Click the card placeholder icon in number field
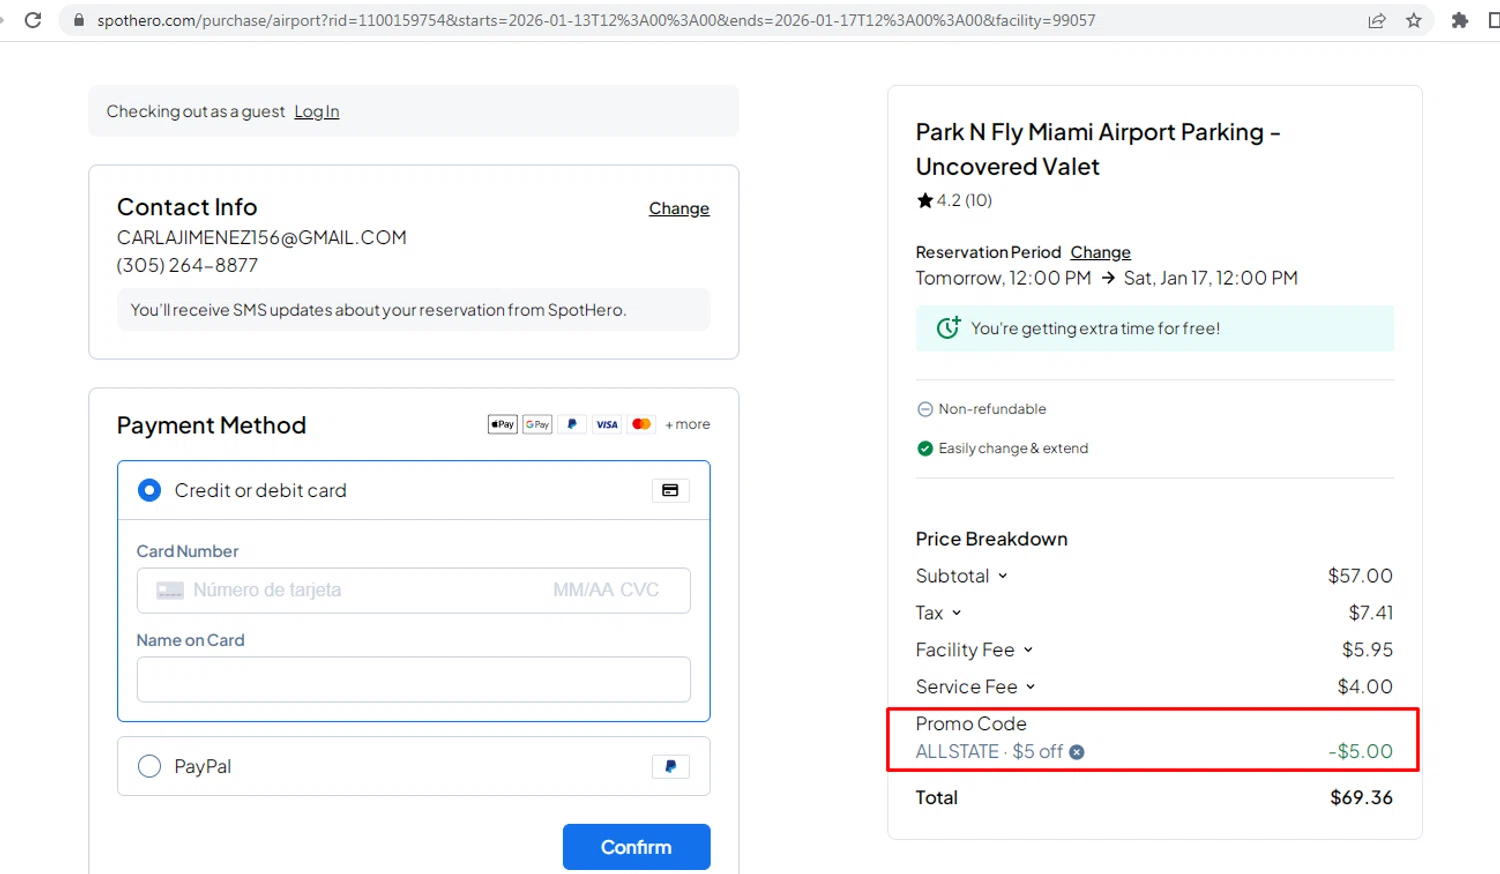The image size is (1500, 874). 170,591
